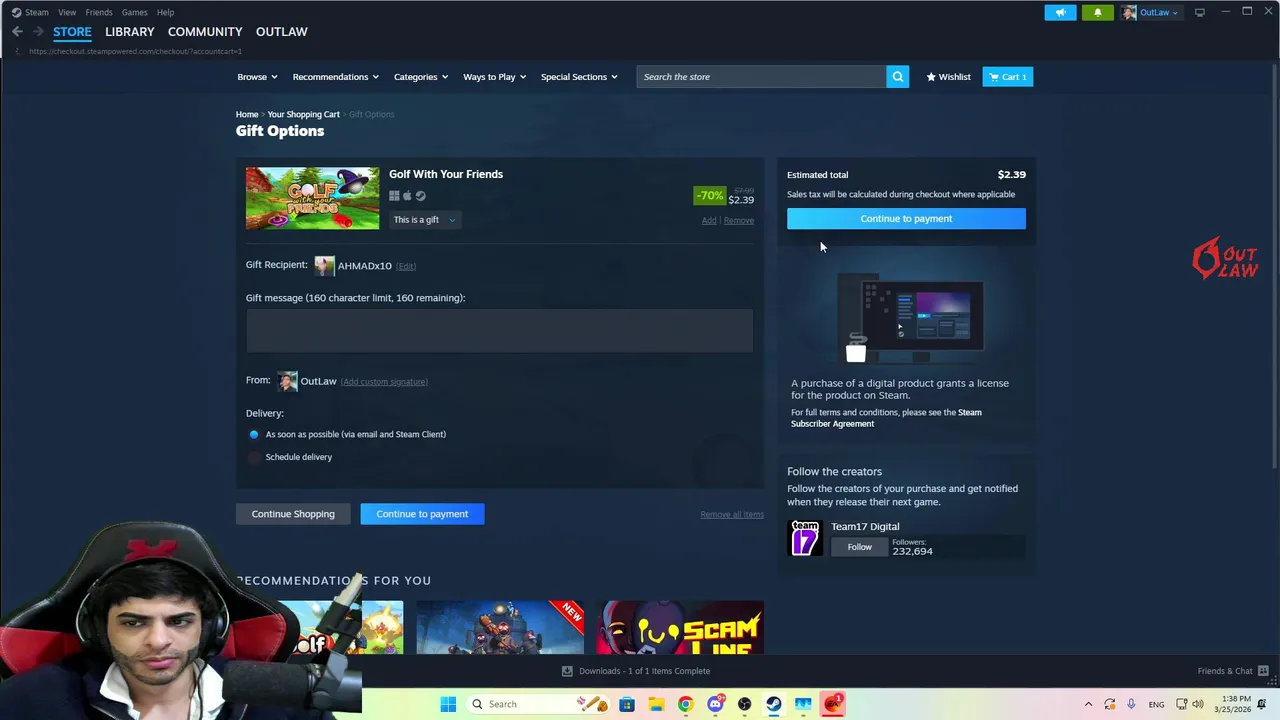Switch to the STORE tab

(72, 32)
